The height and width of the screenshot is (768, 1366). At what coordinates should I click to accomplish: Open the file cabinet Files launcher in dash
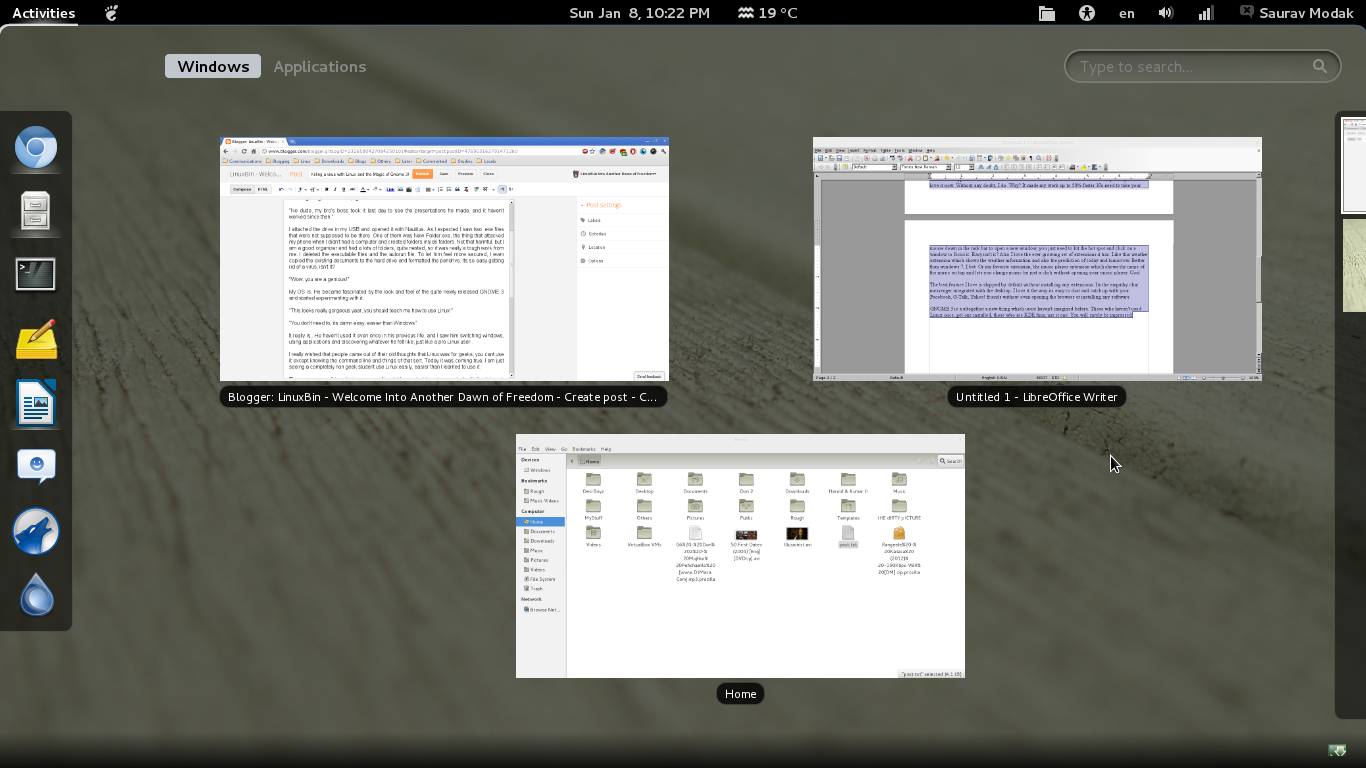pos(36,211)
